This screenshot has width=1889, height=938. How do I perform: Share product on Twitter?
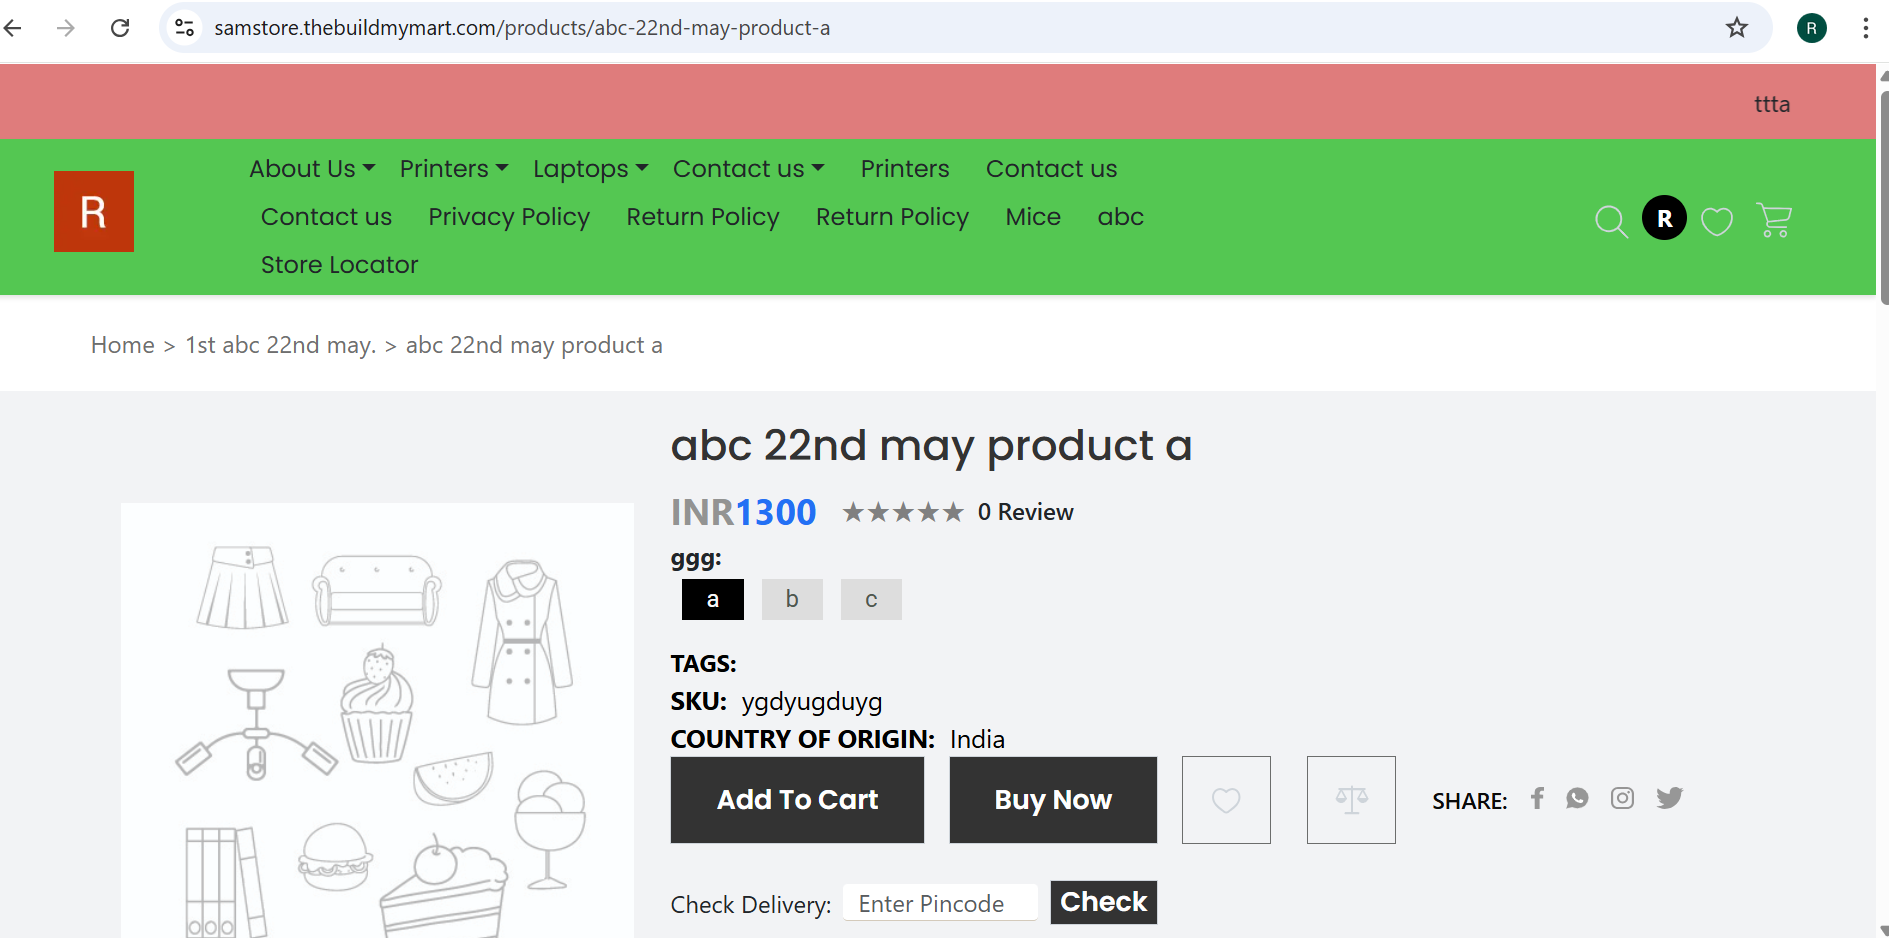(x=1669, y=798)
